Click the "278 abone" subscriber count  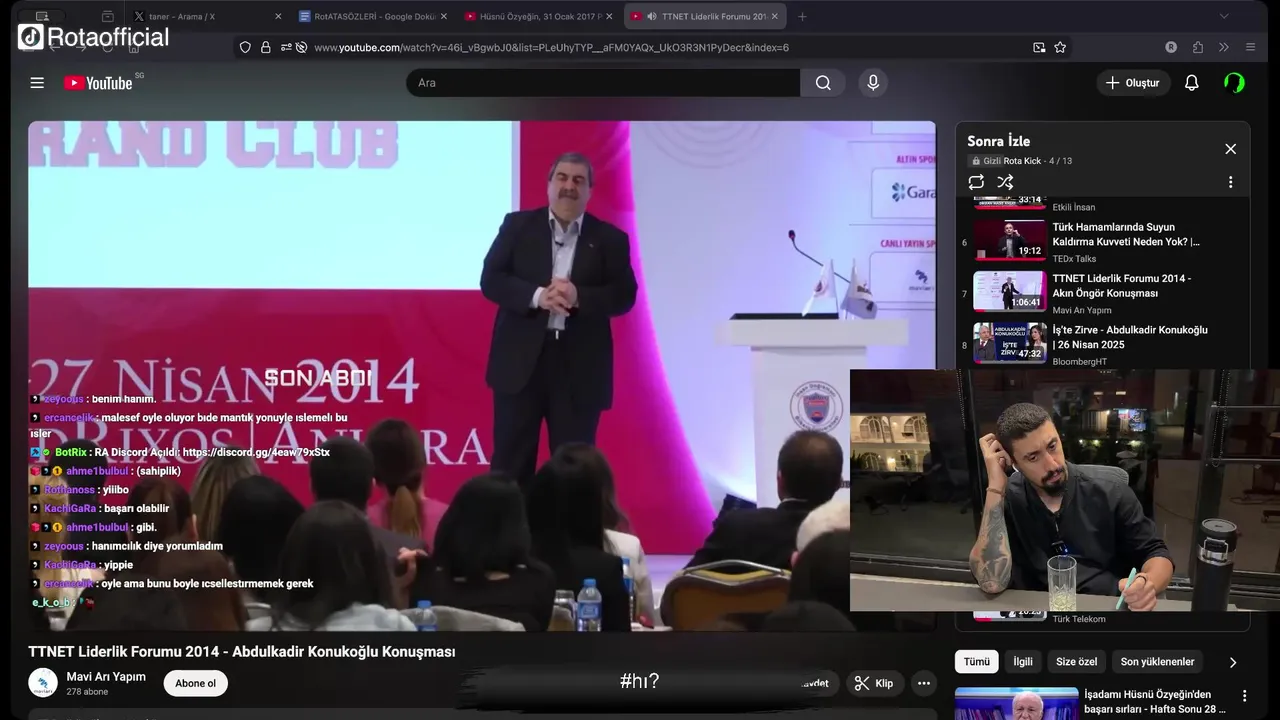click(87, 691)
